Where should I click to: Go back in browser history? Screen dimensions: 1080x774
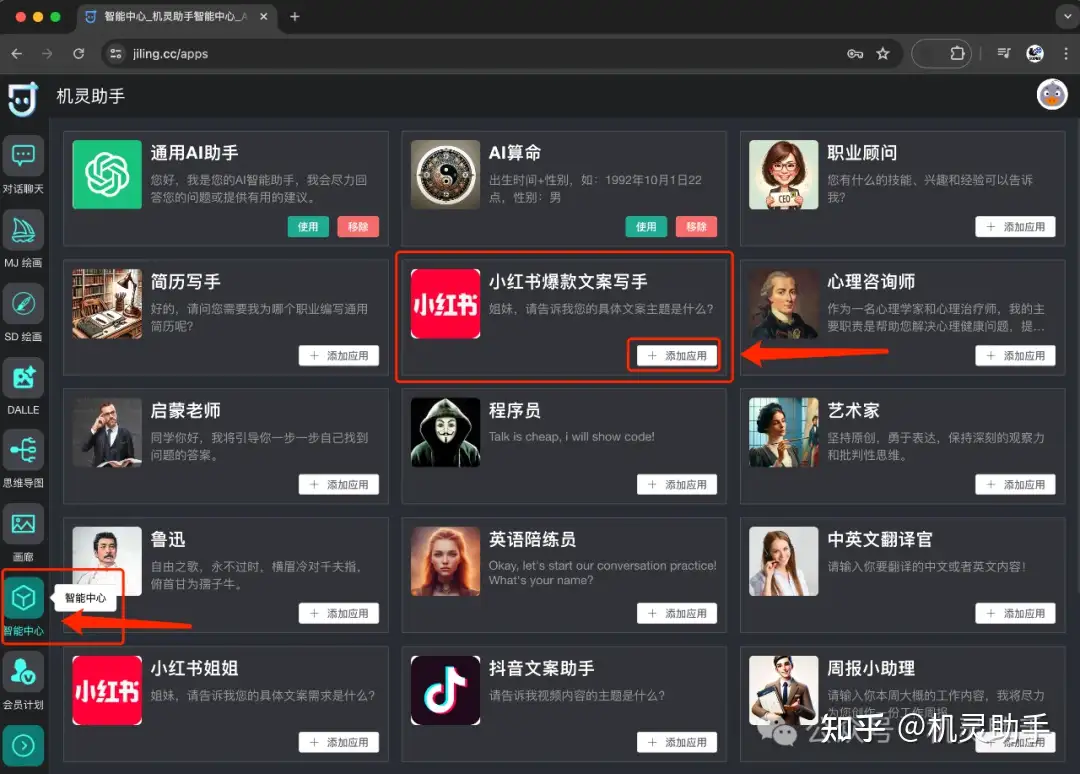(17, 54)
